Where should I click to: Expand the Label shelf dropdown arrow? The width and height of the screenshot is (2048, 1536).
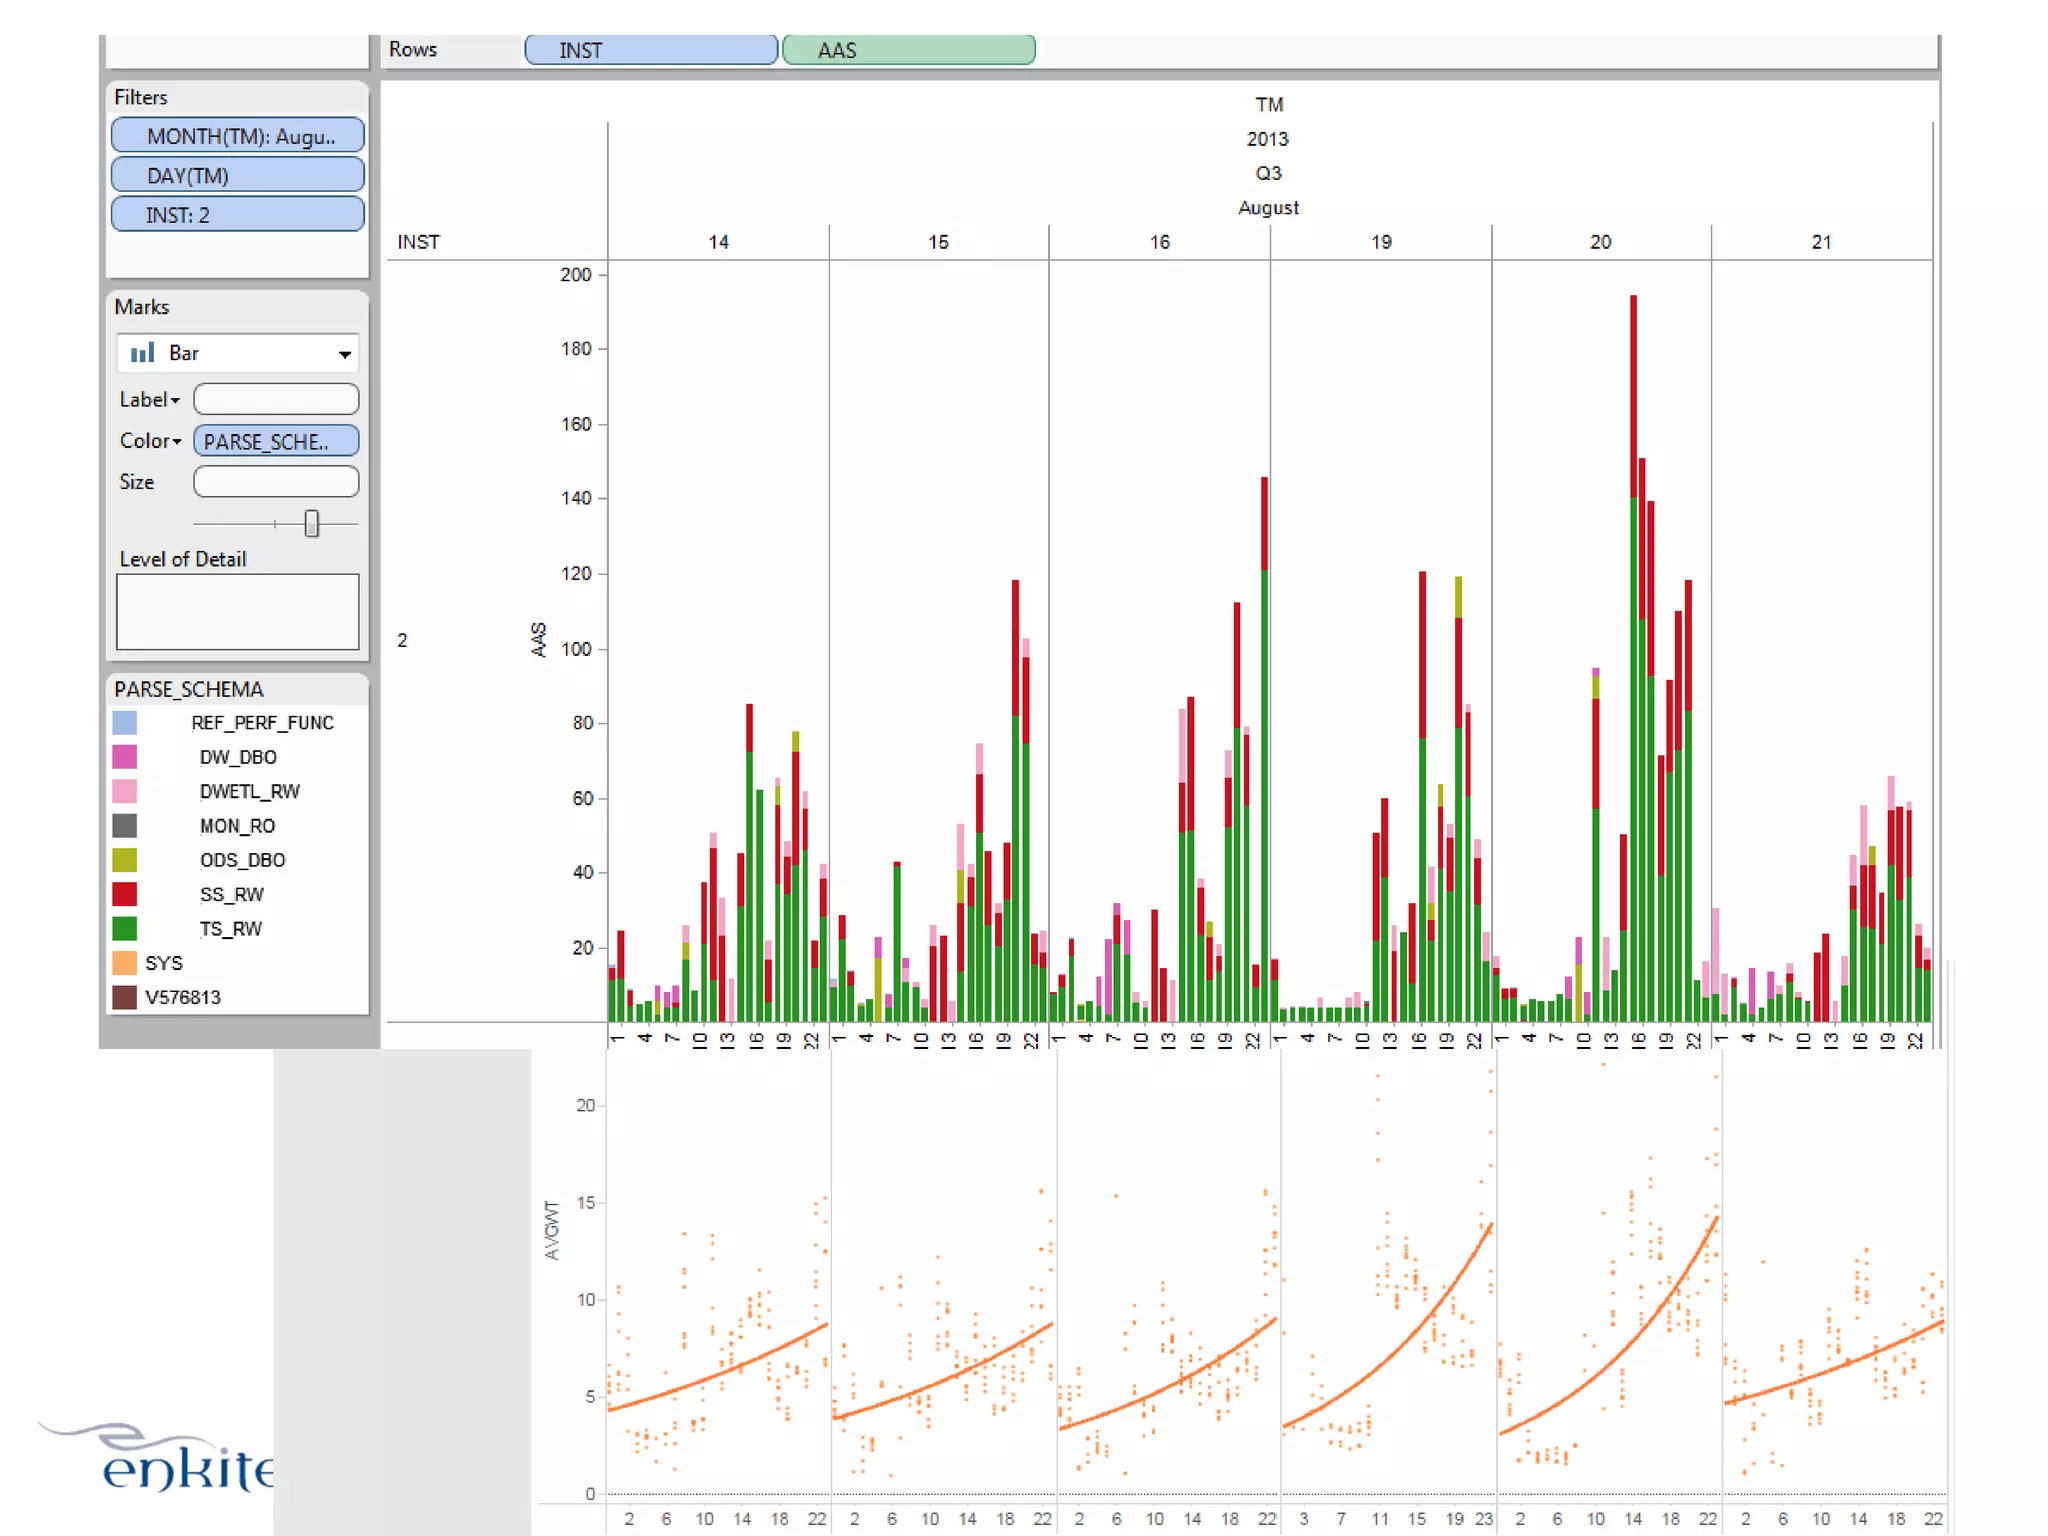click(x=175, y=400)
